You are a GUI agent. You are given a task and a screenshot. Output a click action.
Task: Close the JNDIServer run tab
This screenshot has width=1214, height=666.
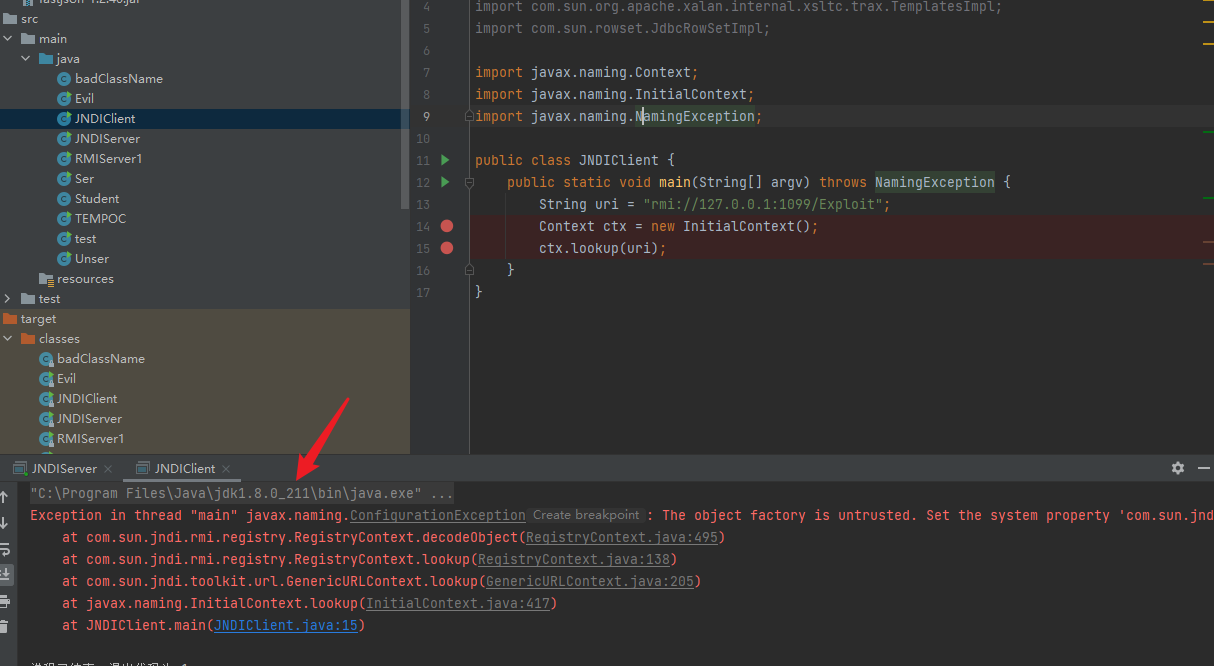coord(109,468)
